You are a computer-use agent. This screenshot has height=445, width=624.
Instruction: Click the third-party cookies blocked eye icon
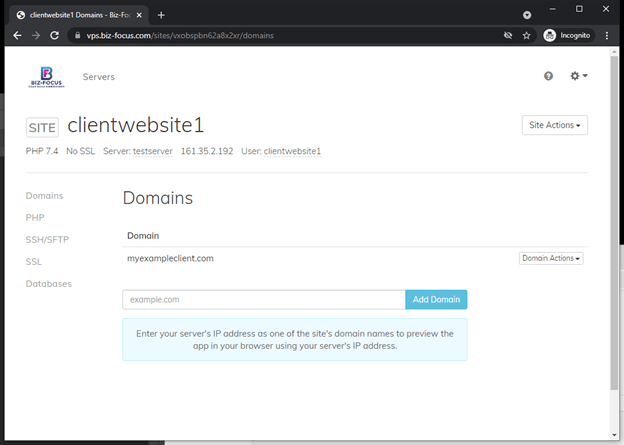508,35
